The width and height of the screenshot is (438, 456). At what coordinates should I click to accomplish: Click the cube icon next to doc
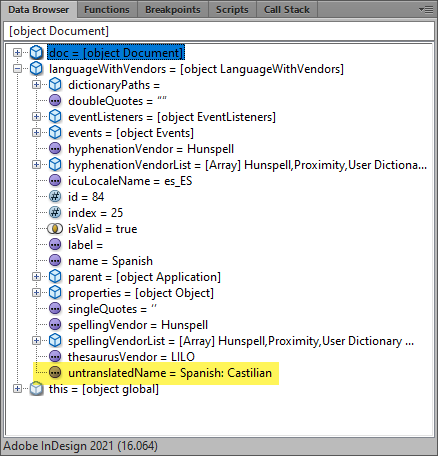(x=36, y=52)
